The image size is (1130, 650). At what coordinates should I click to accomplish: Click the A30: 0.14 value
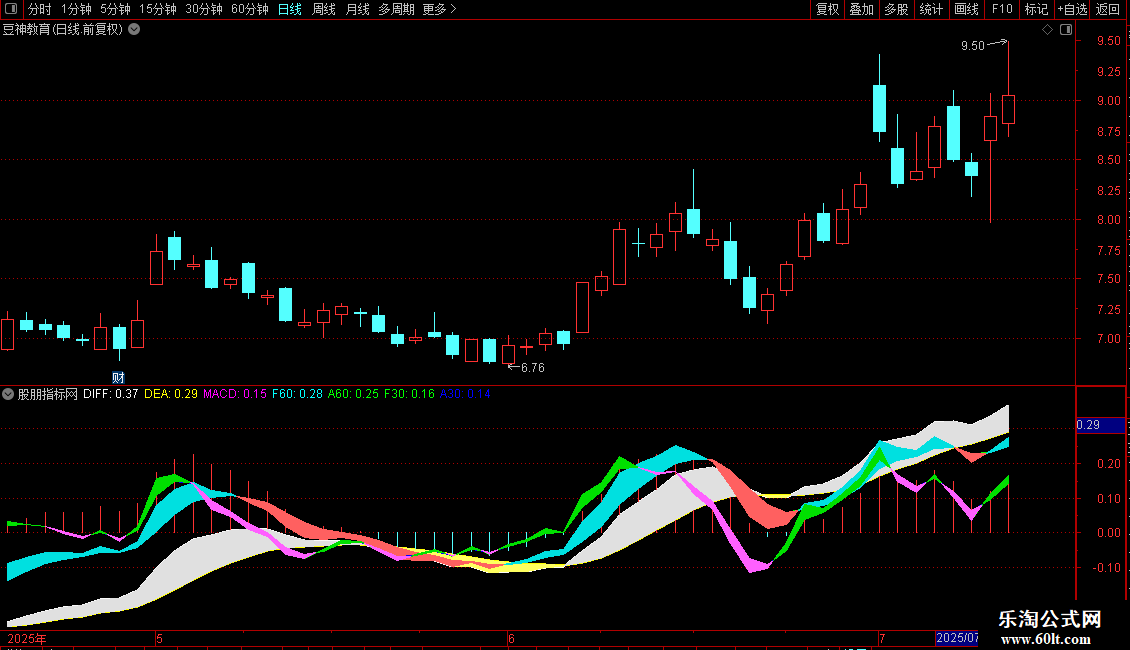tap(465, 394)
